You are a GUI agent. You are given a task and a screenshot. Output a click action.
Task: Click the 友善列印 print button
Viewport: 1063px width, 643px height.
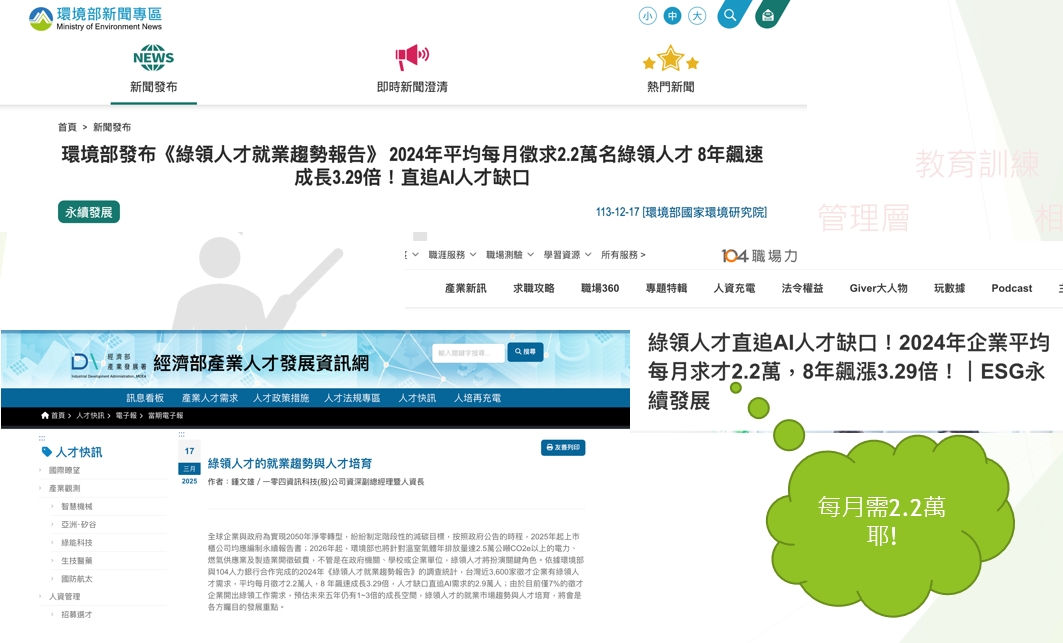[563, 448]
